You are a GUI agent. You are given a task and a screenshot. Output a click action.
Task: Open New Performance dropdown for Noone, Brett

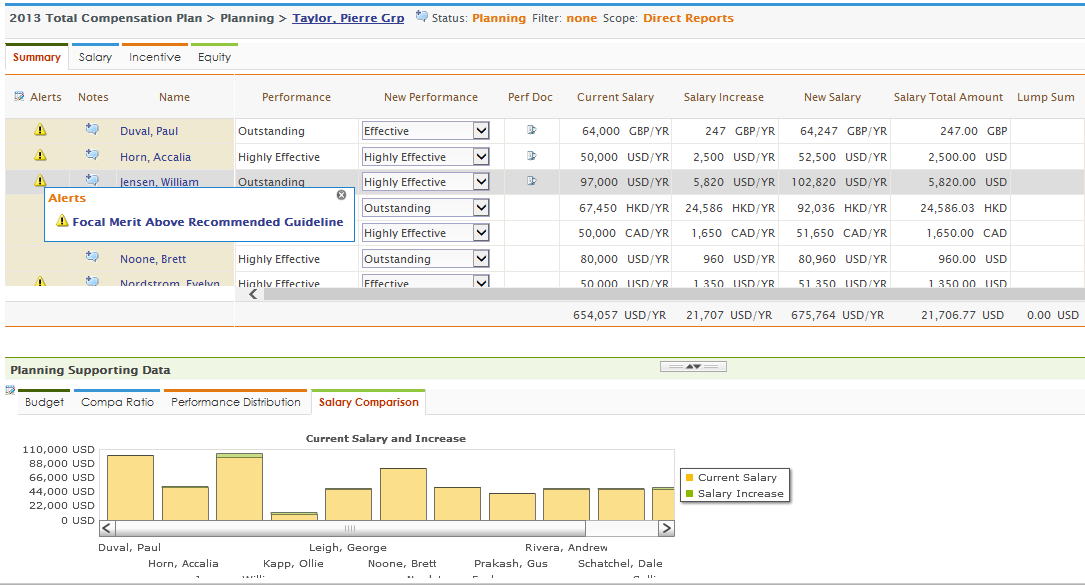tap(480, 259)
